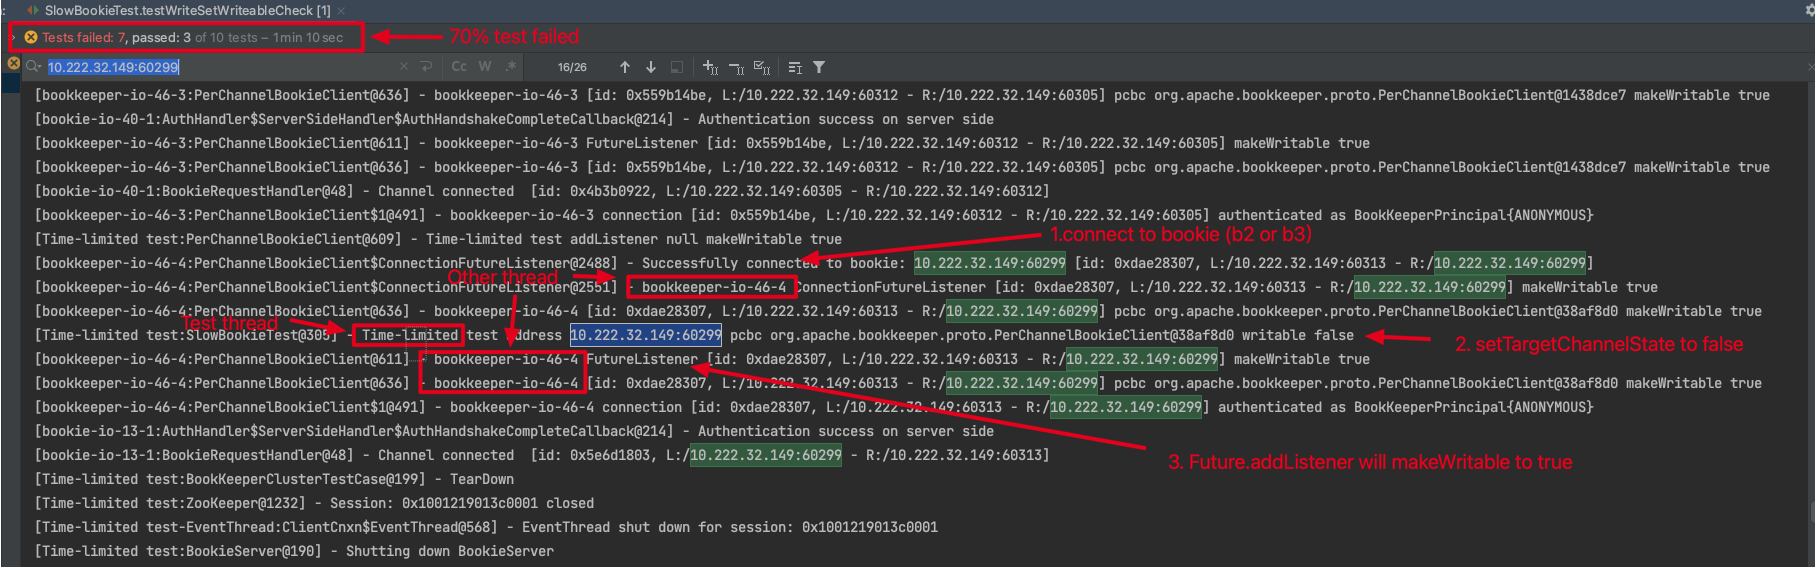This screenshot has width=1815, height=568.
Task: Toggle whole words W option
Action: [x=485, y=67]
